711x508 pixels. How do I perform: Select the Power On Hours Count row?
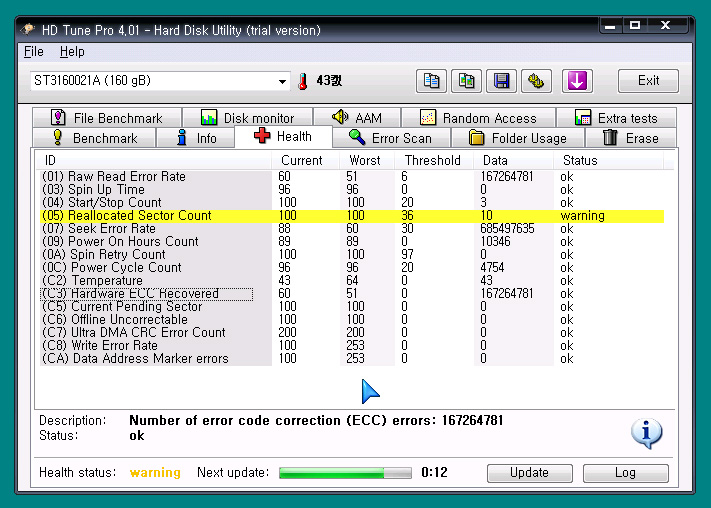pos(352,241)
